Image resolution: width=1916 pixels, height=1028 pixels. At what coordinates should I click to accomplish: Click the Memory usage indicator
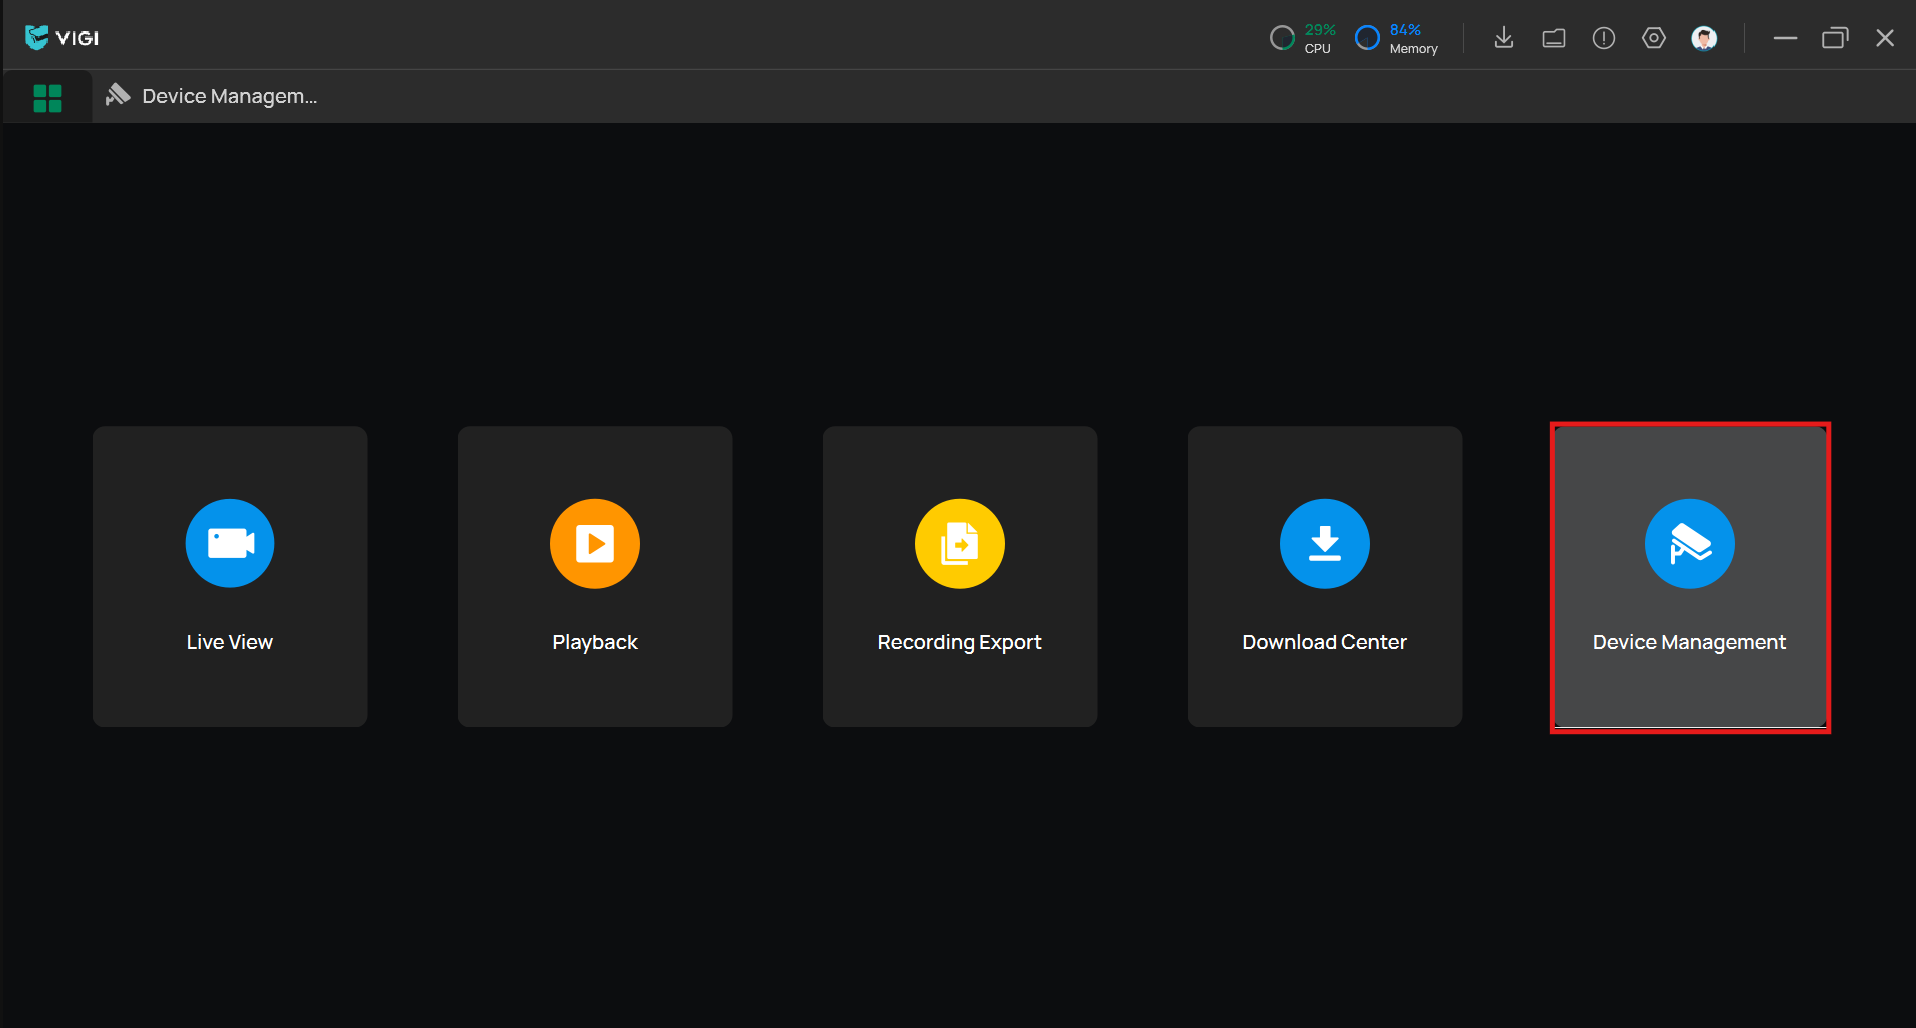(x=1396, y=38)
